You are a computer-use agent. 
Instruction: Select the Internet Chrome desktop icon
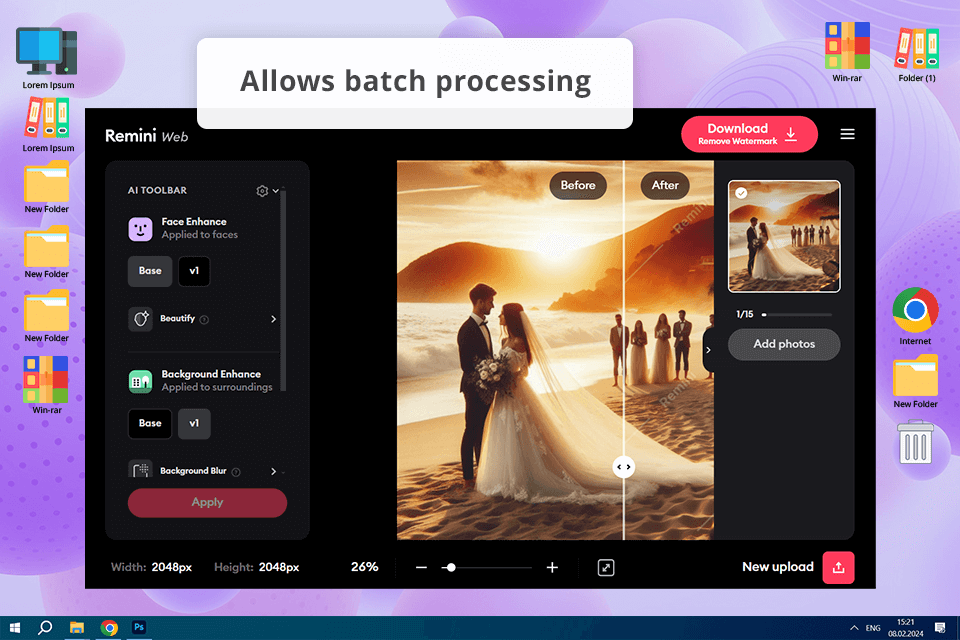(x=915, y=317)
